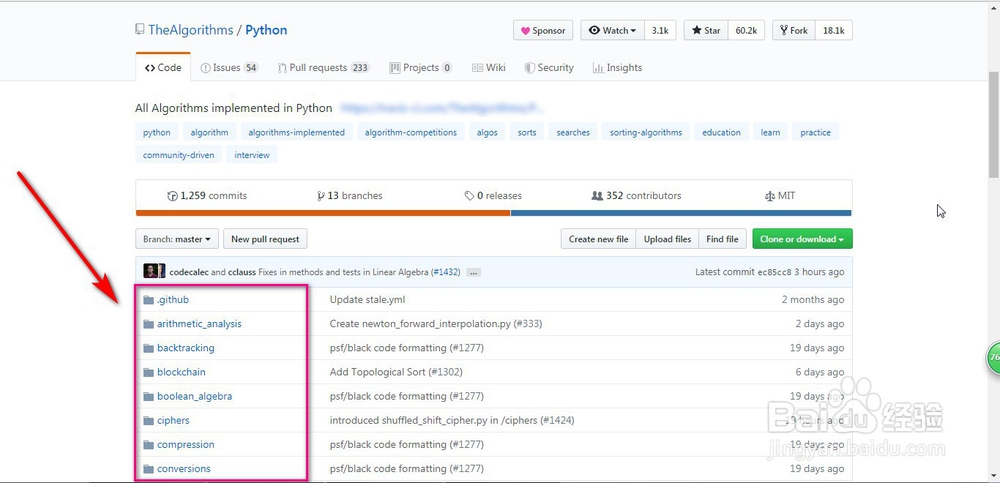Click the searches topic tag
The height and width of the screenshot is (483, 1000).
pos(573,132)
